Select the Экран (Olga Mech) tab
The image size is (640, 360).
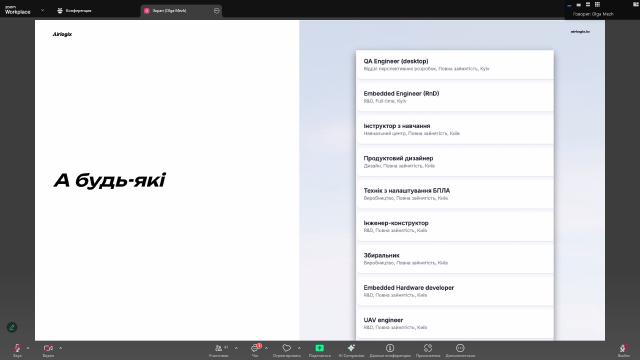click(x=181, y=11)
